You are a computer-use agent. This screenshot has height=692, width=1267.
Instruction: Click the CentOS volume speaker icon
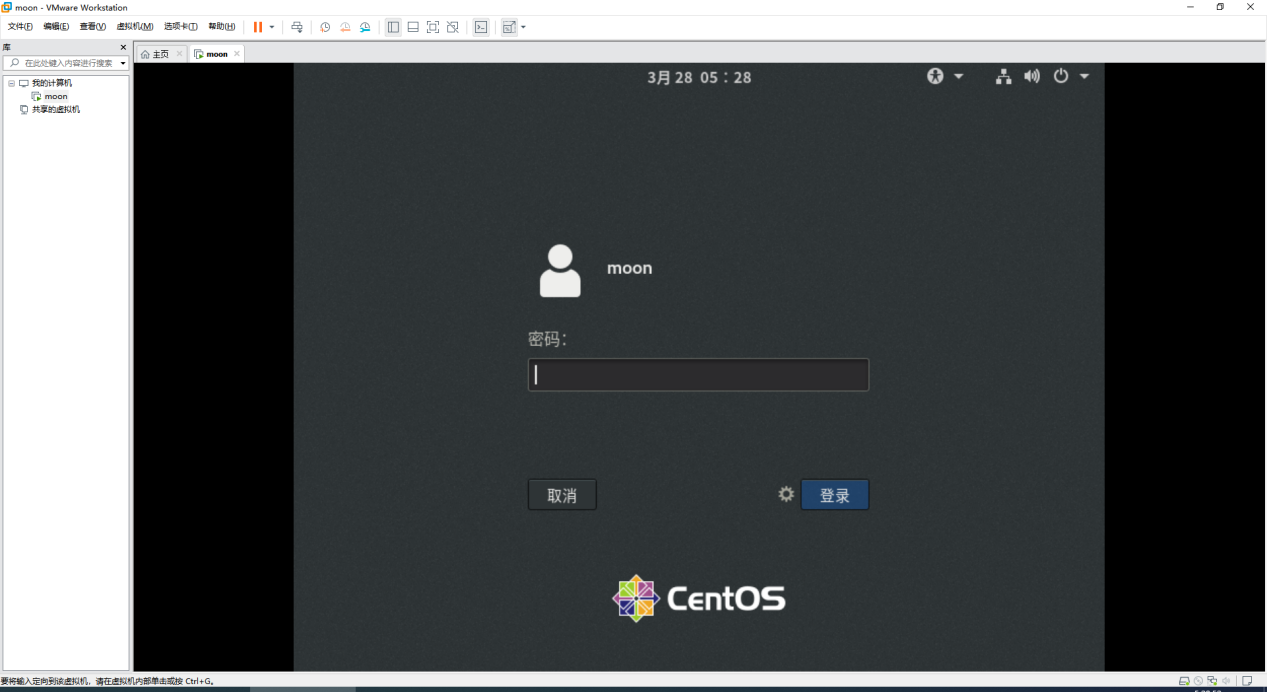(1032, 76)
